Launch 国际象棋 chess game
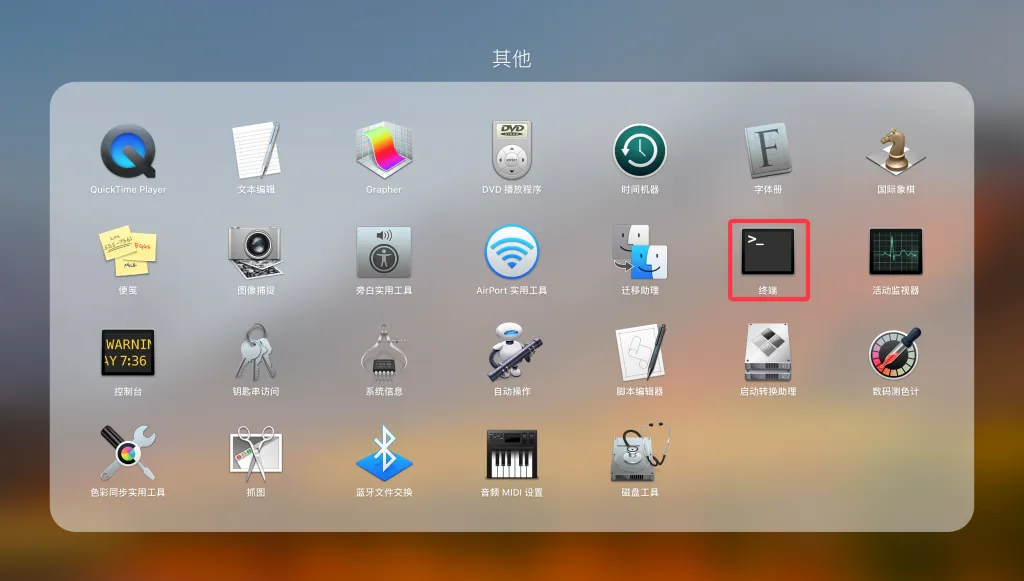The width and height of the screenshot is (1024, 581). [896, 151]
